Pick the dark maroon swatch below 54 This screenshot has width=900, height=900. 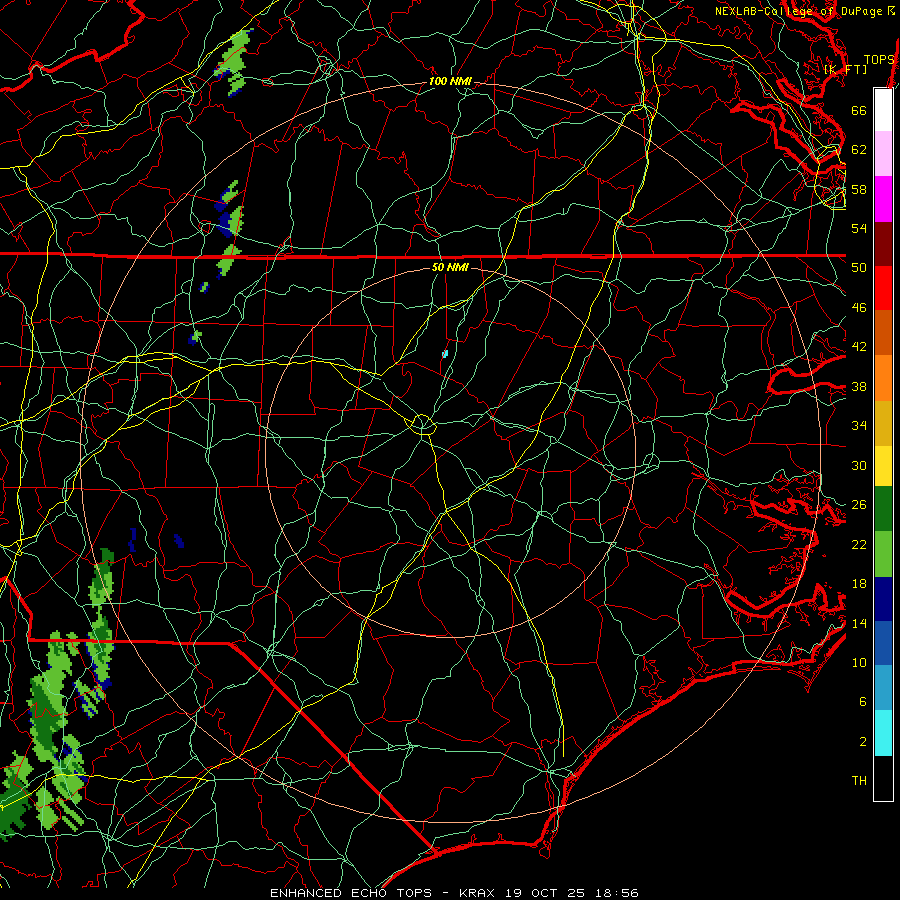point(883,243)
